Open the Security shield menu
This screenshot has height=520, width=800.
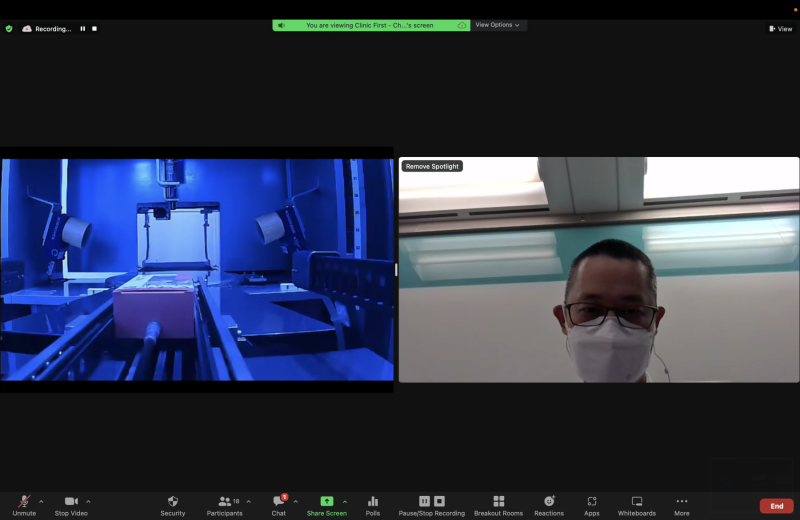coord(173,506)
